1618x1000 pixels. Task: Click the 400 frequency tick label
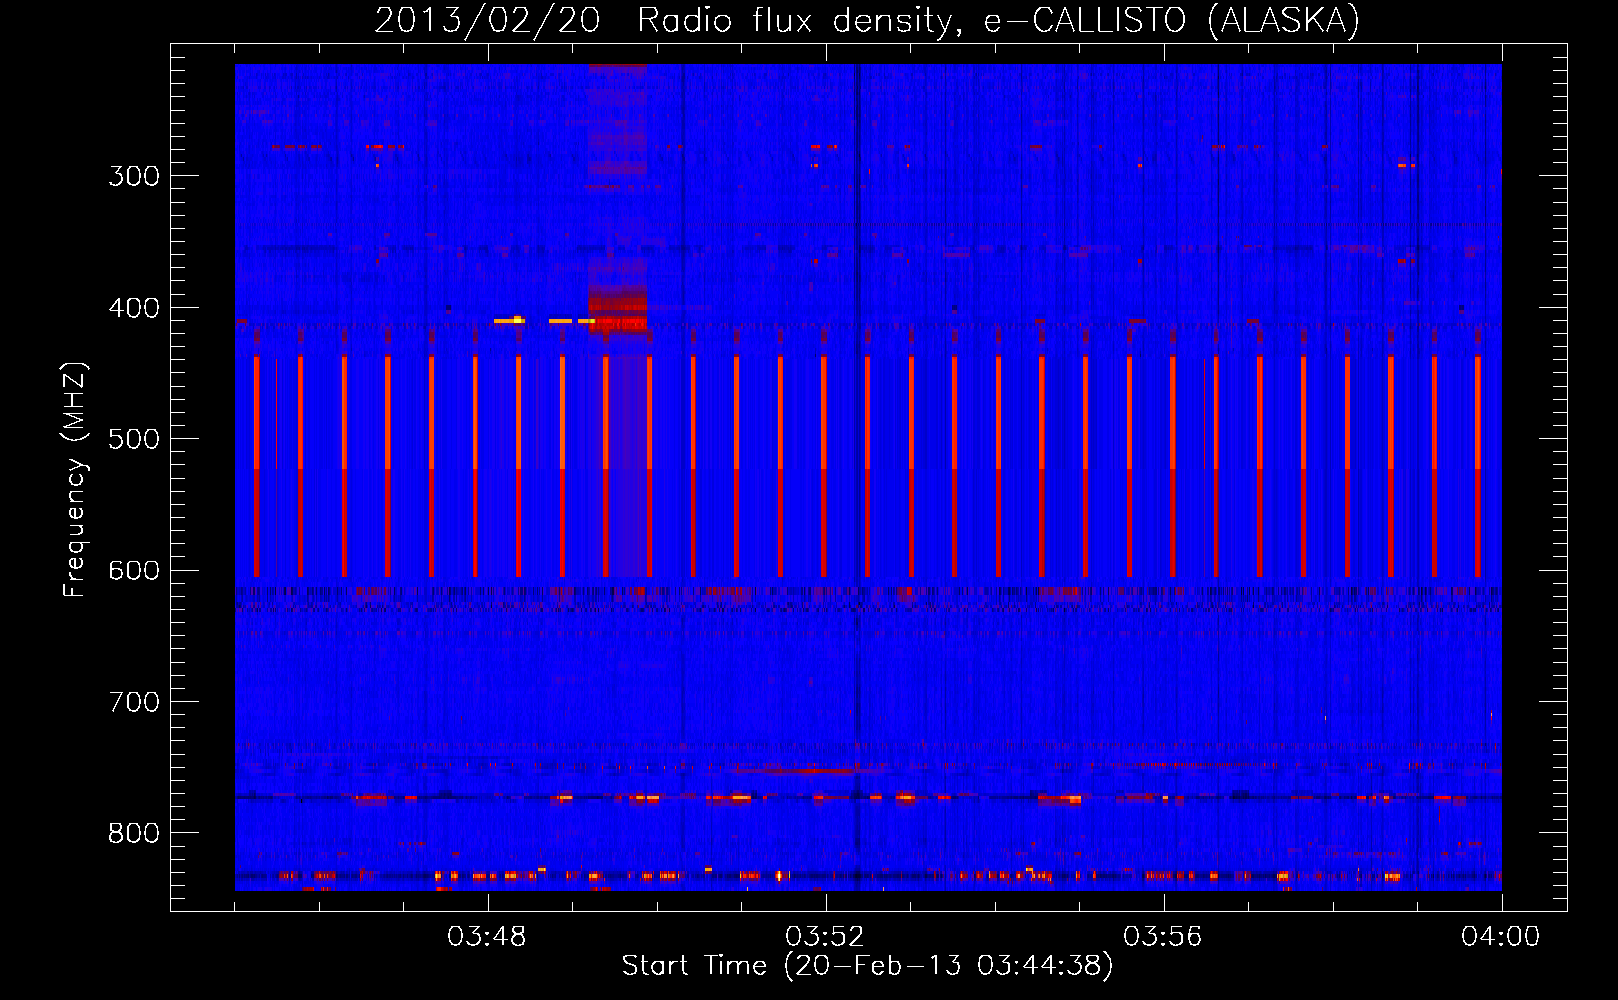coord(134,308)
